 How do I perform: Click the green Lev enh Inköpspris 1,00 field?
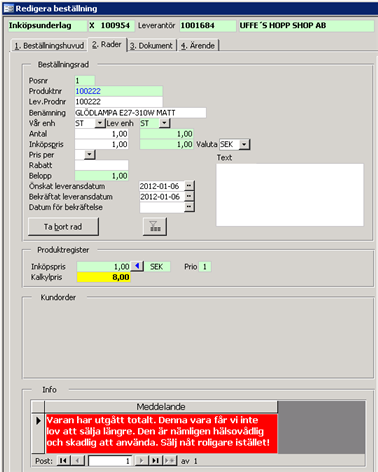point(166,144)
